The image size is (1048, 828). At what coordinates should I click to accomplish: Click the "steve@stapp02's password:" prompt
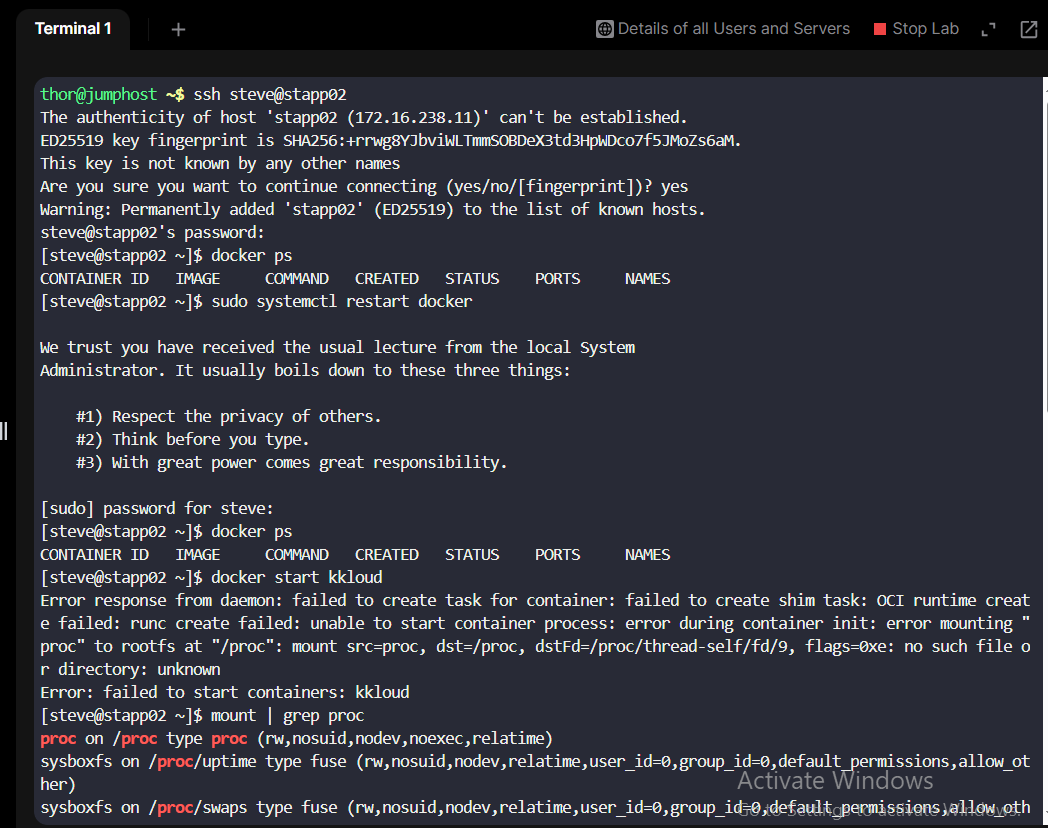point(152,233)
